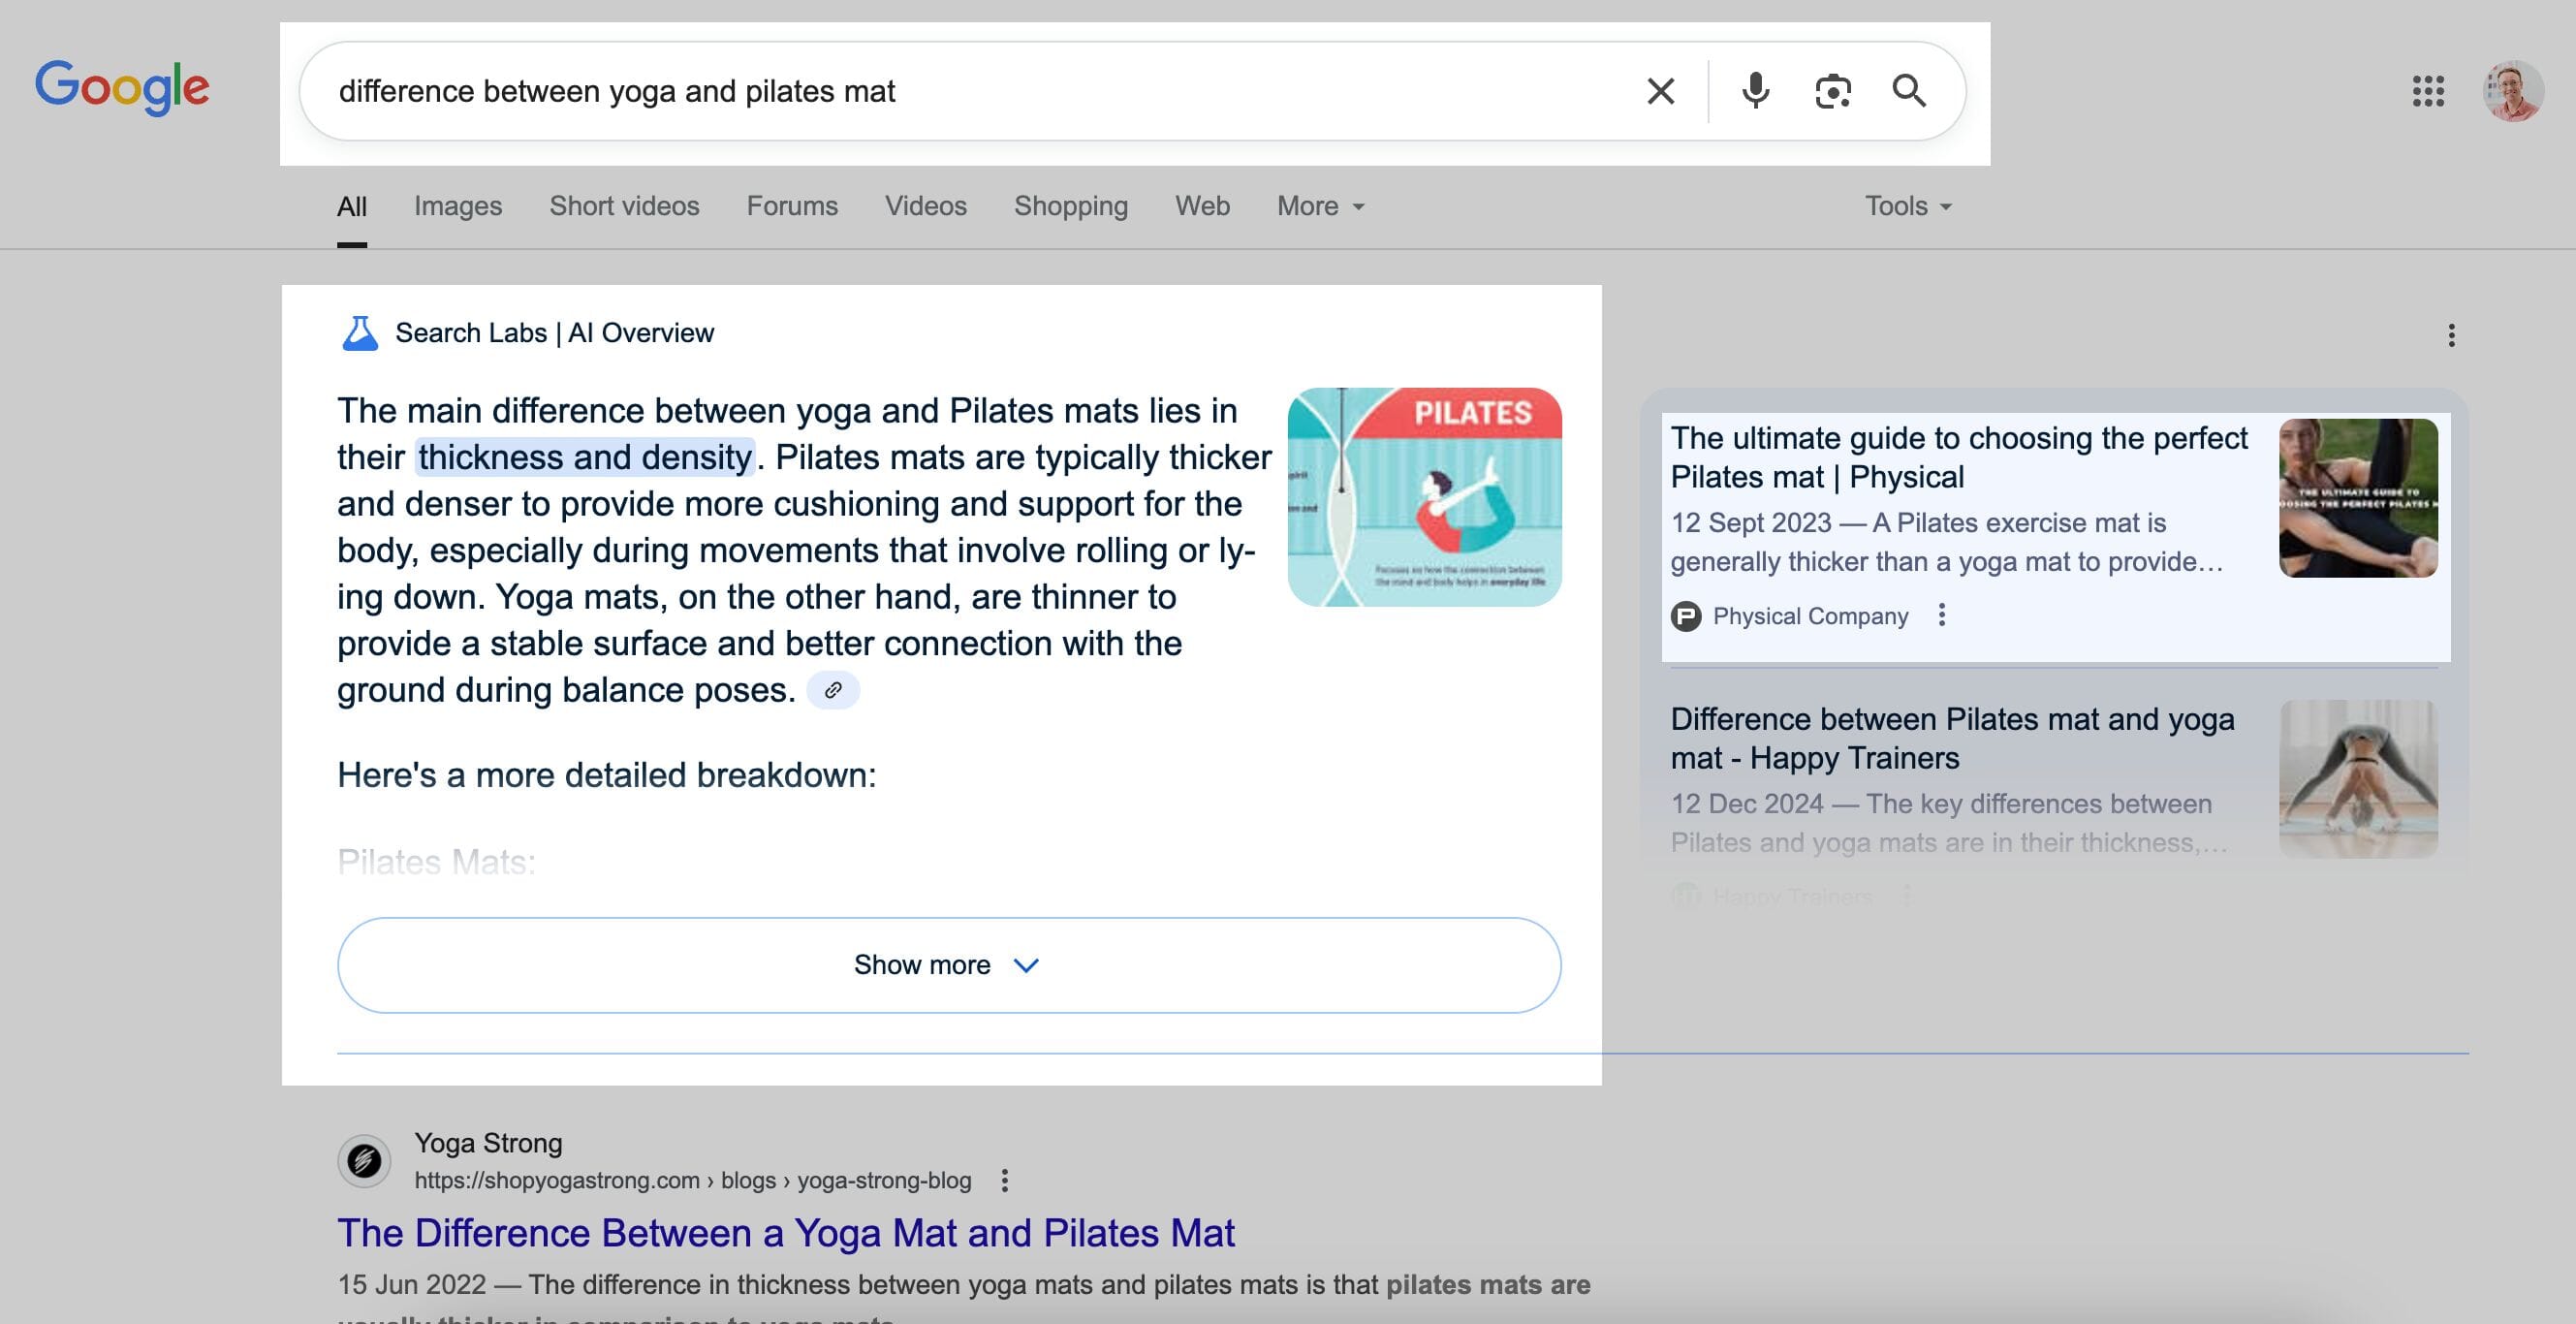
Task: Select the All results tab
Action: pos(352,206)
